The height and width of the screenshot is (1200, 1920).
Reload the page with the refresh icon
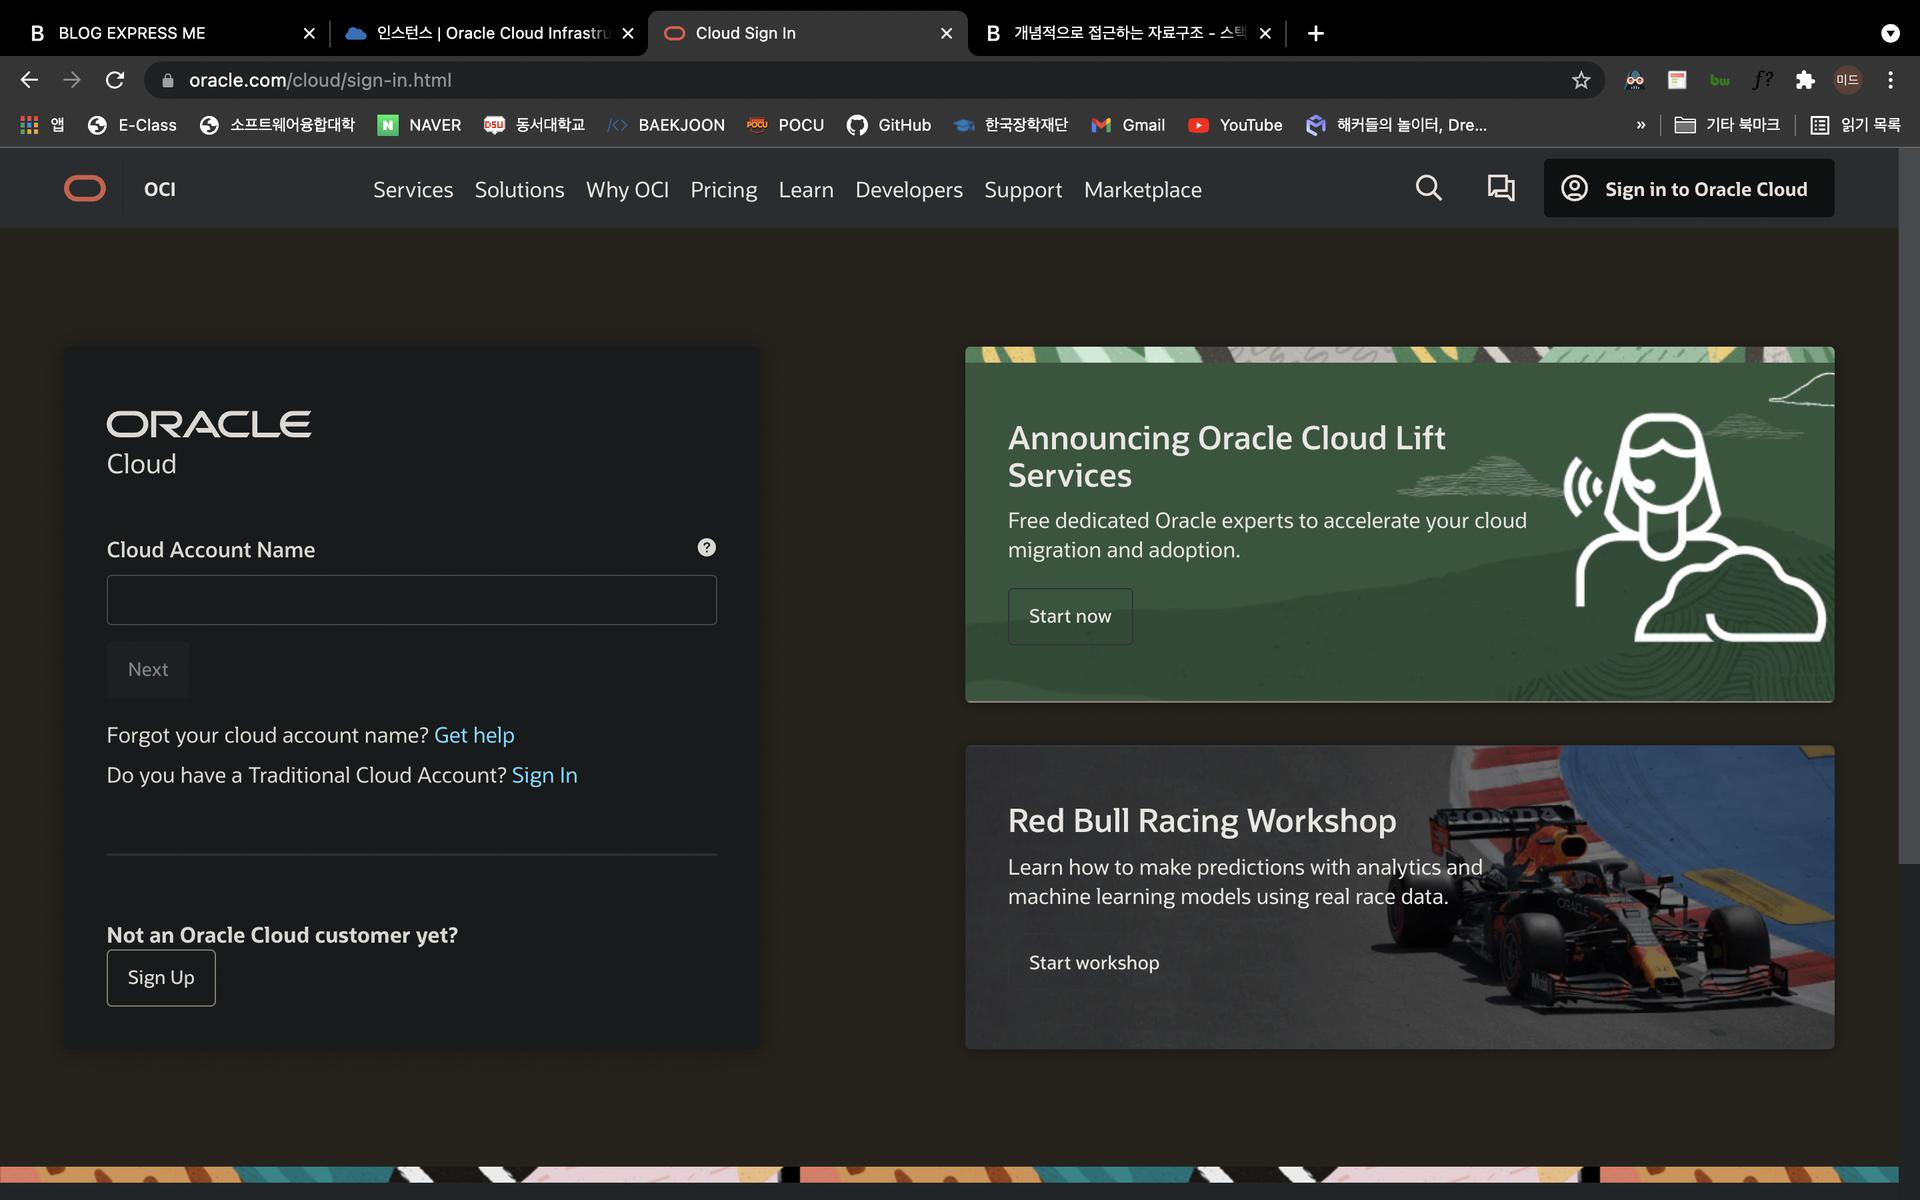coord(115,80)
